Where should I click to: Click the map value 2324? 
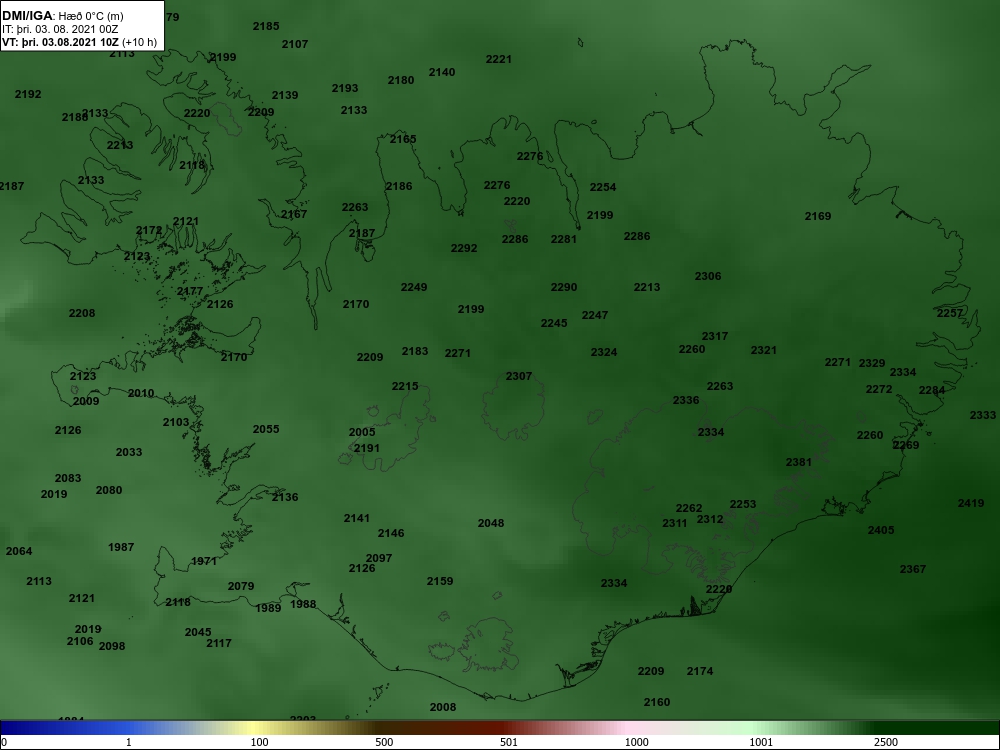pyautogui.click(x=604, y=352)
